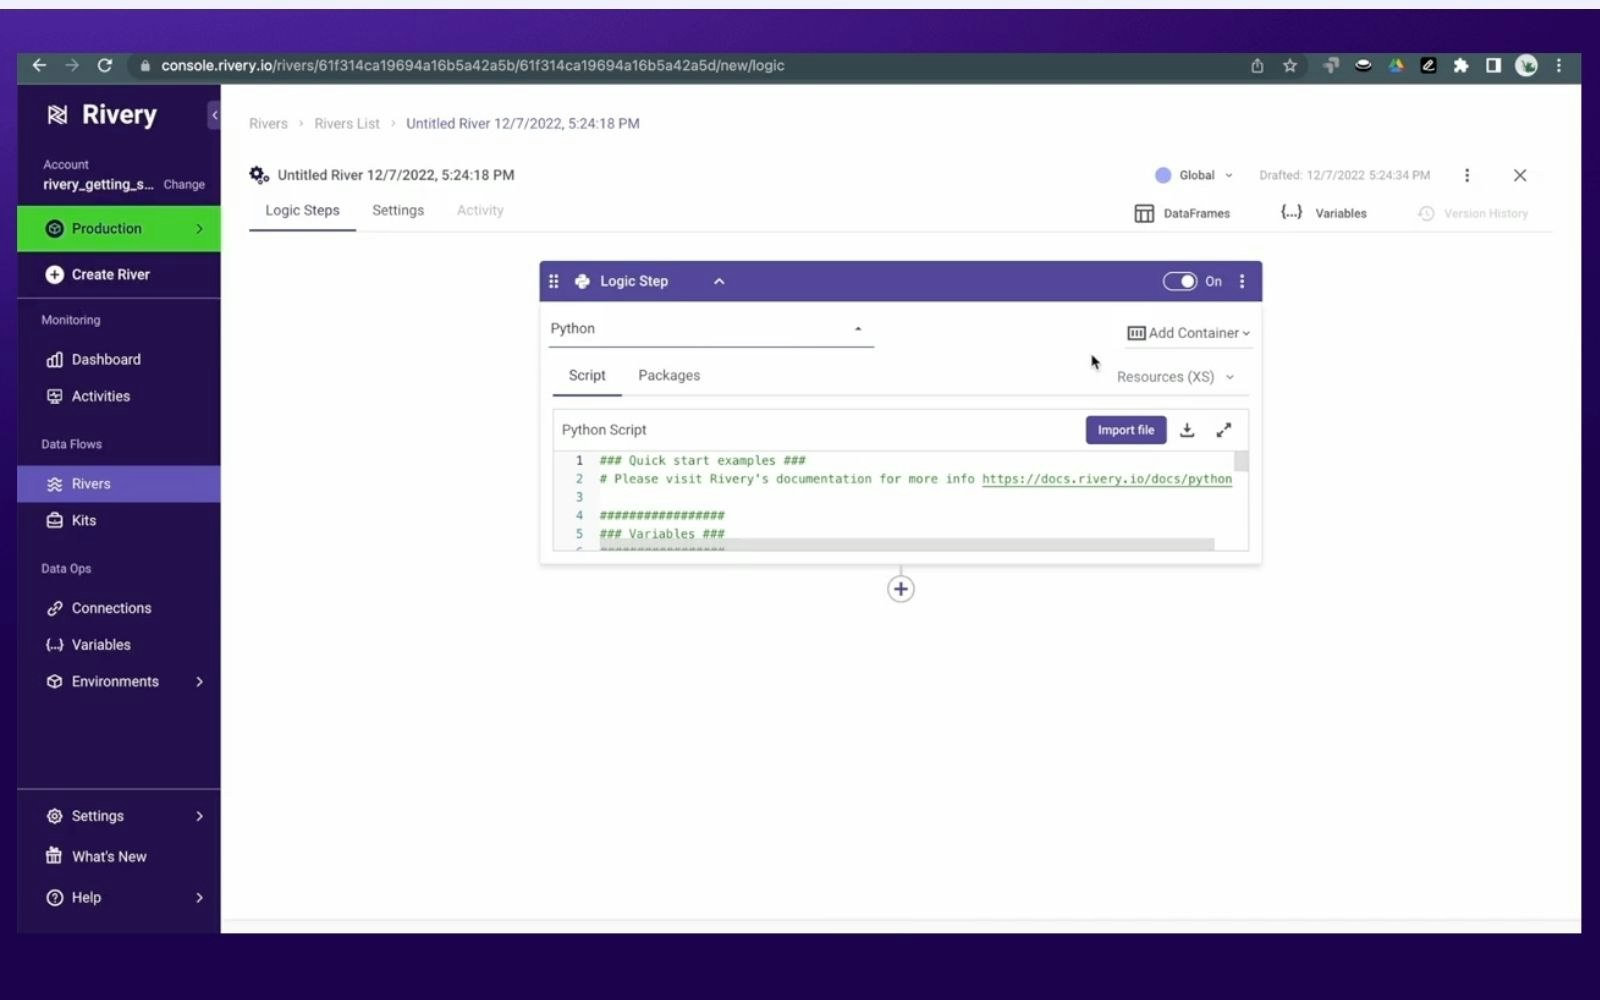1600x1000 pixels.
Task: Go to Rivers breadcrumb
Action: (268, 124)
